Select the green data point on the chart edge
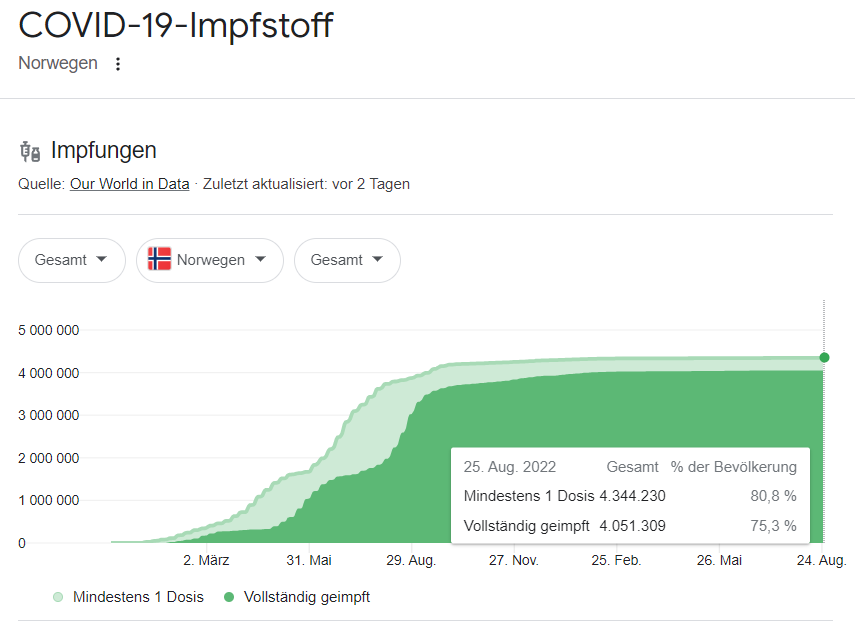 [x=824, y=357]
